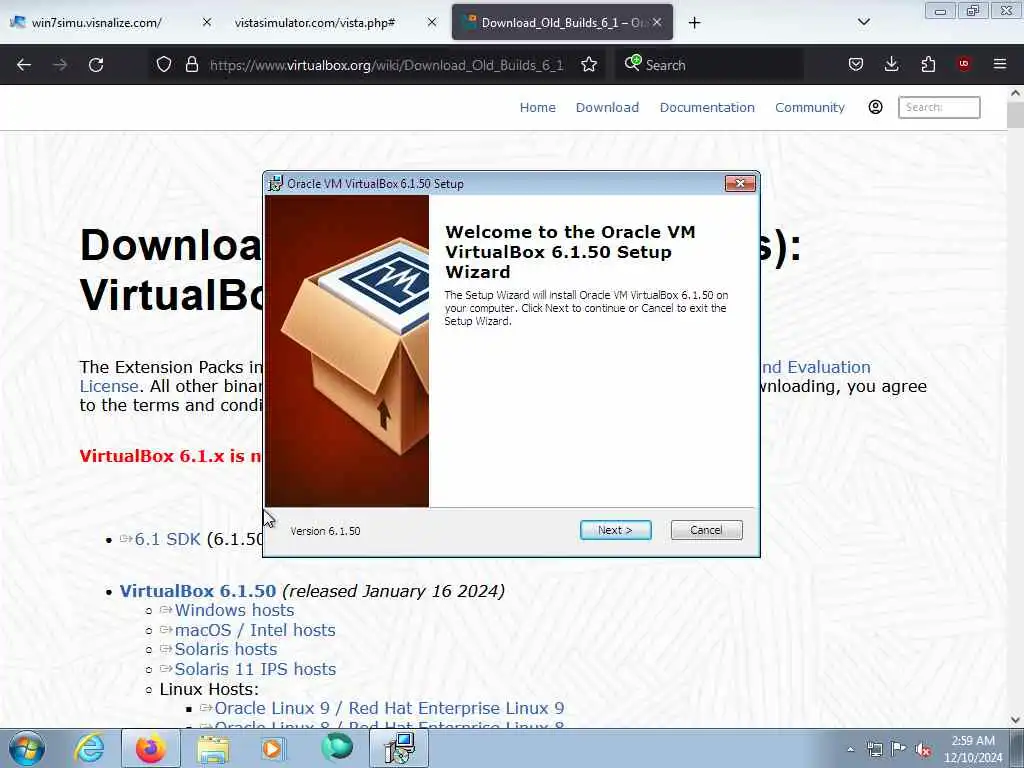Viewport: 1024px width, 768px height.
Task: Click the page scrollbar up arrow
Action: [1015, 93]
